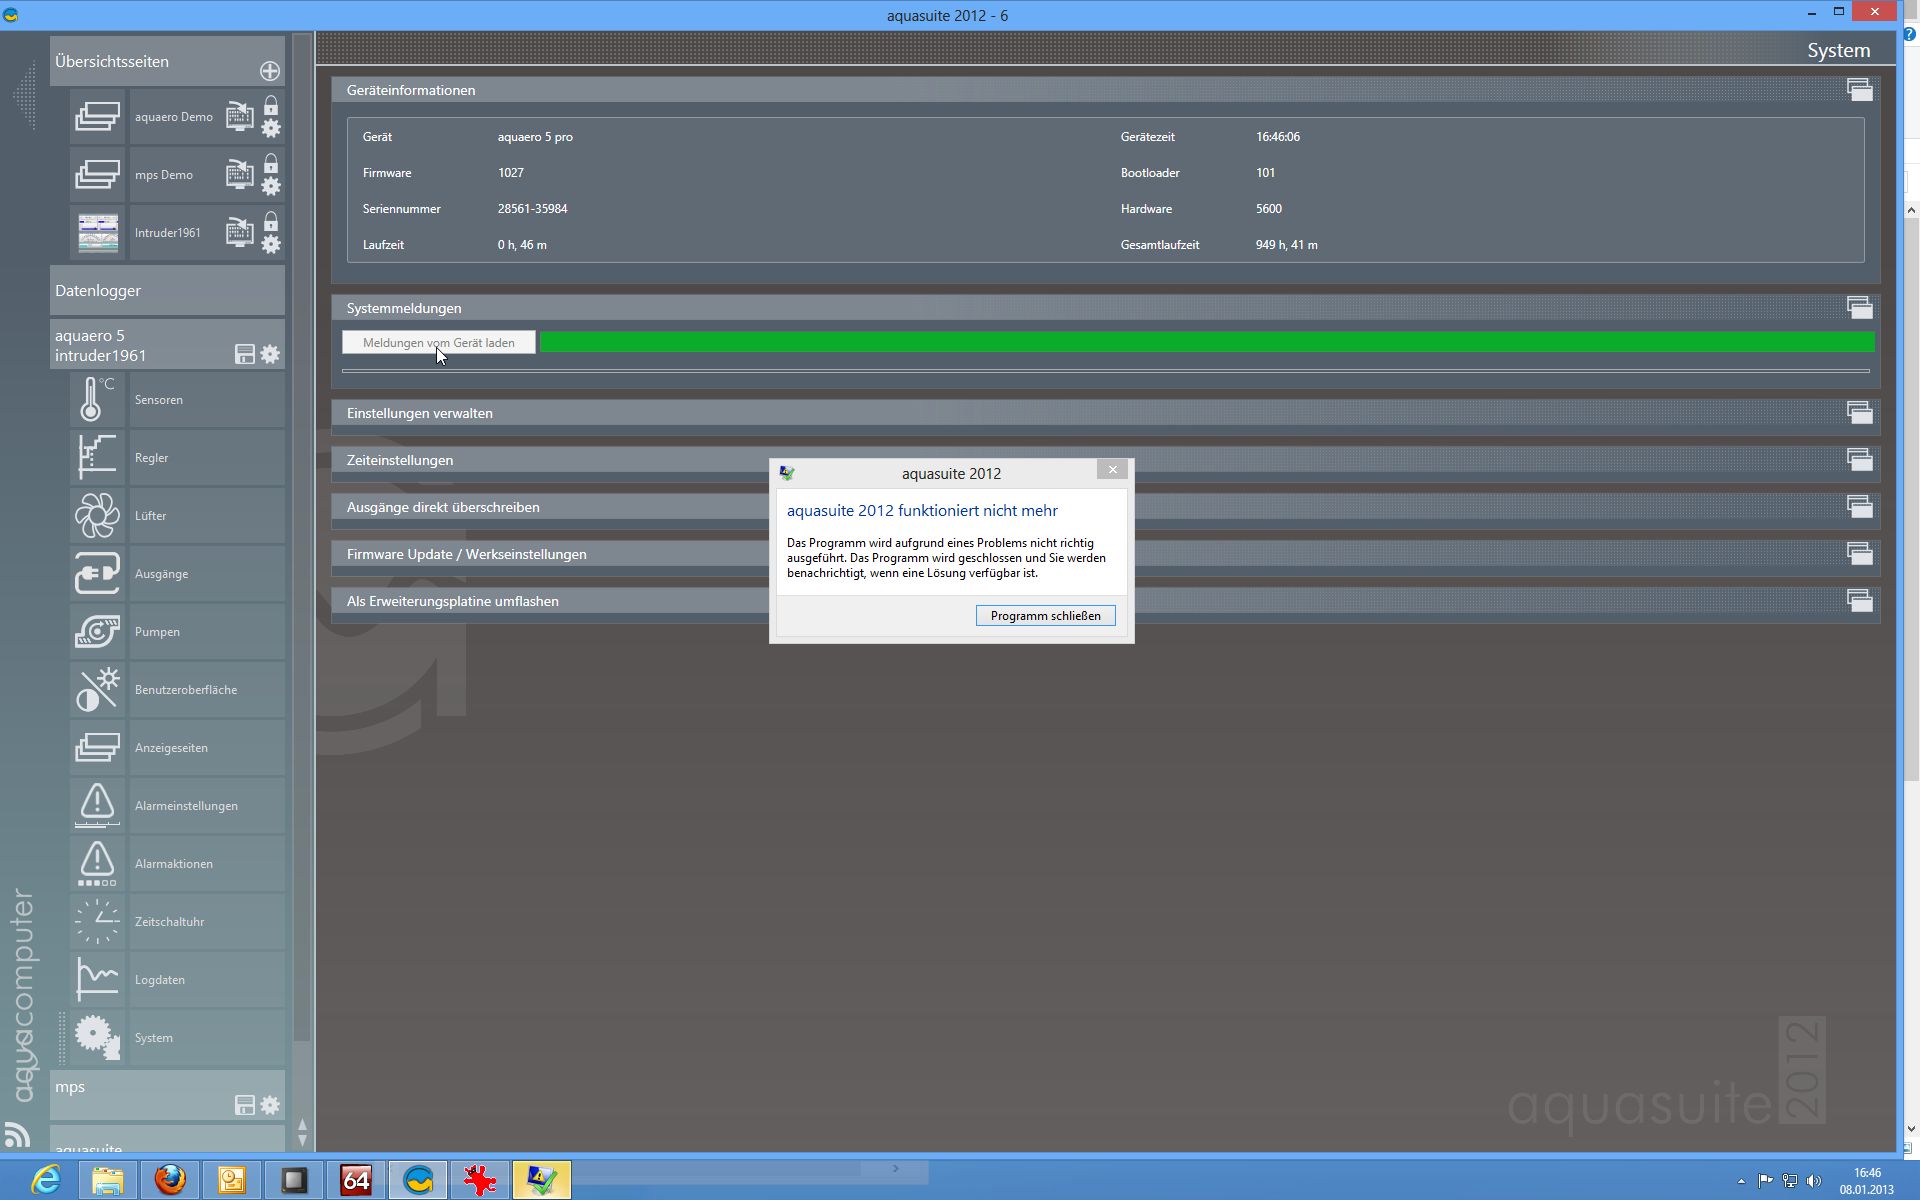Screen dimensions: 1920x1200
Task: Toggle lock on the Intruder1961 page
Action: point(271,221)
